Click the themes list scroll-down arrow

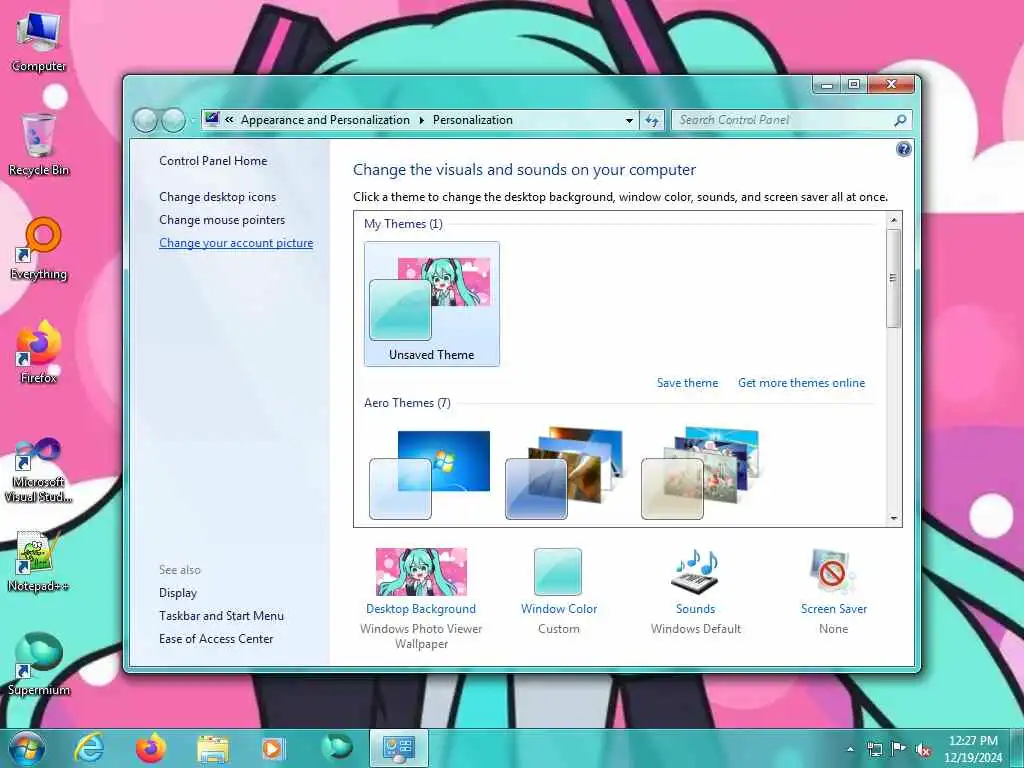[893, 519]
